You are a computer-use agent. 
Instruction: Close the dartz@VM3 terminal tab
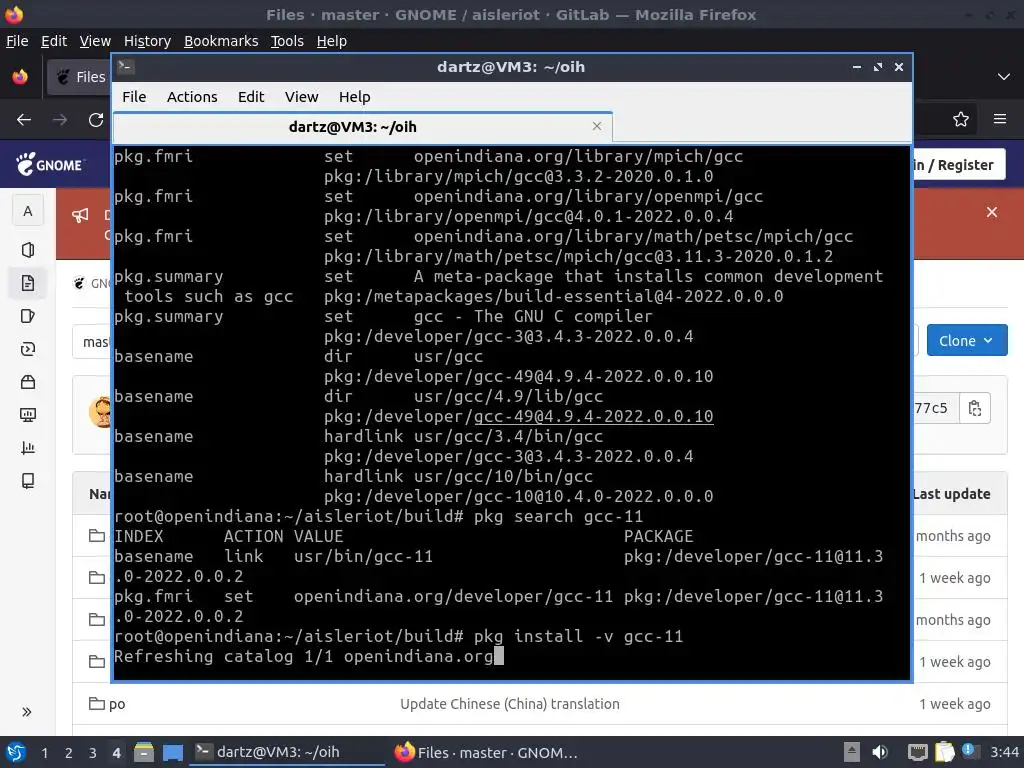tap(597, 126)
